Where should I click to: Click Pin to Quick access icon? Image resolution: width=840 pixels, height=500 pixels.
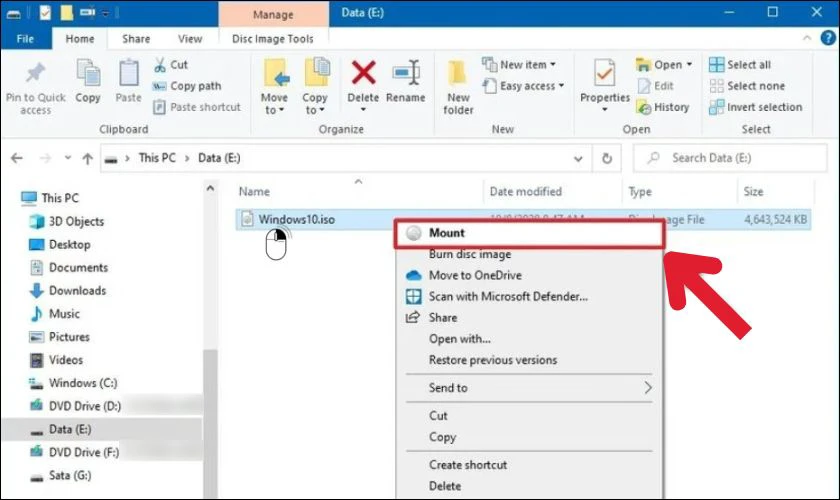35,74
